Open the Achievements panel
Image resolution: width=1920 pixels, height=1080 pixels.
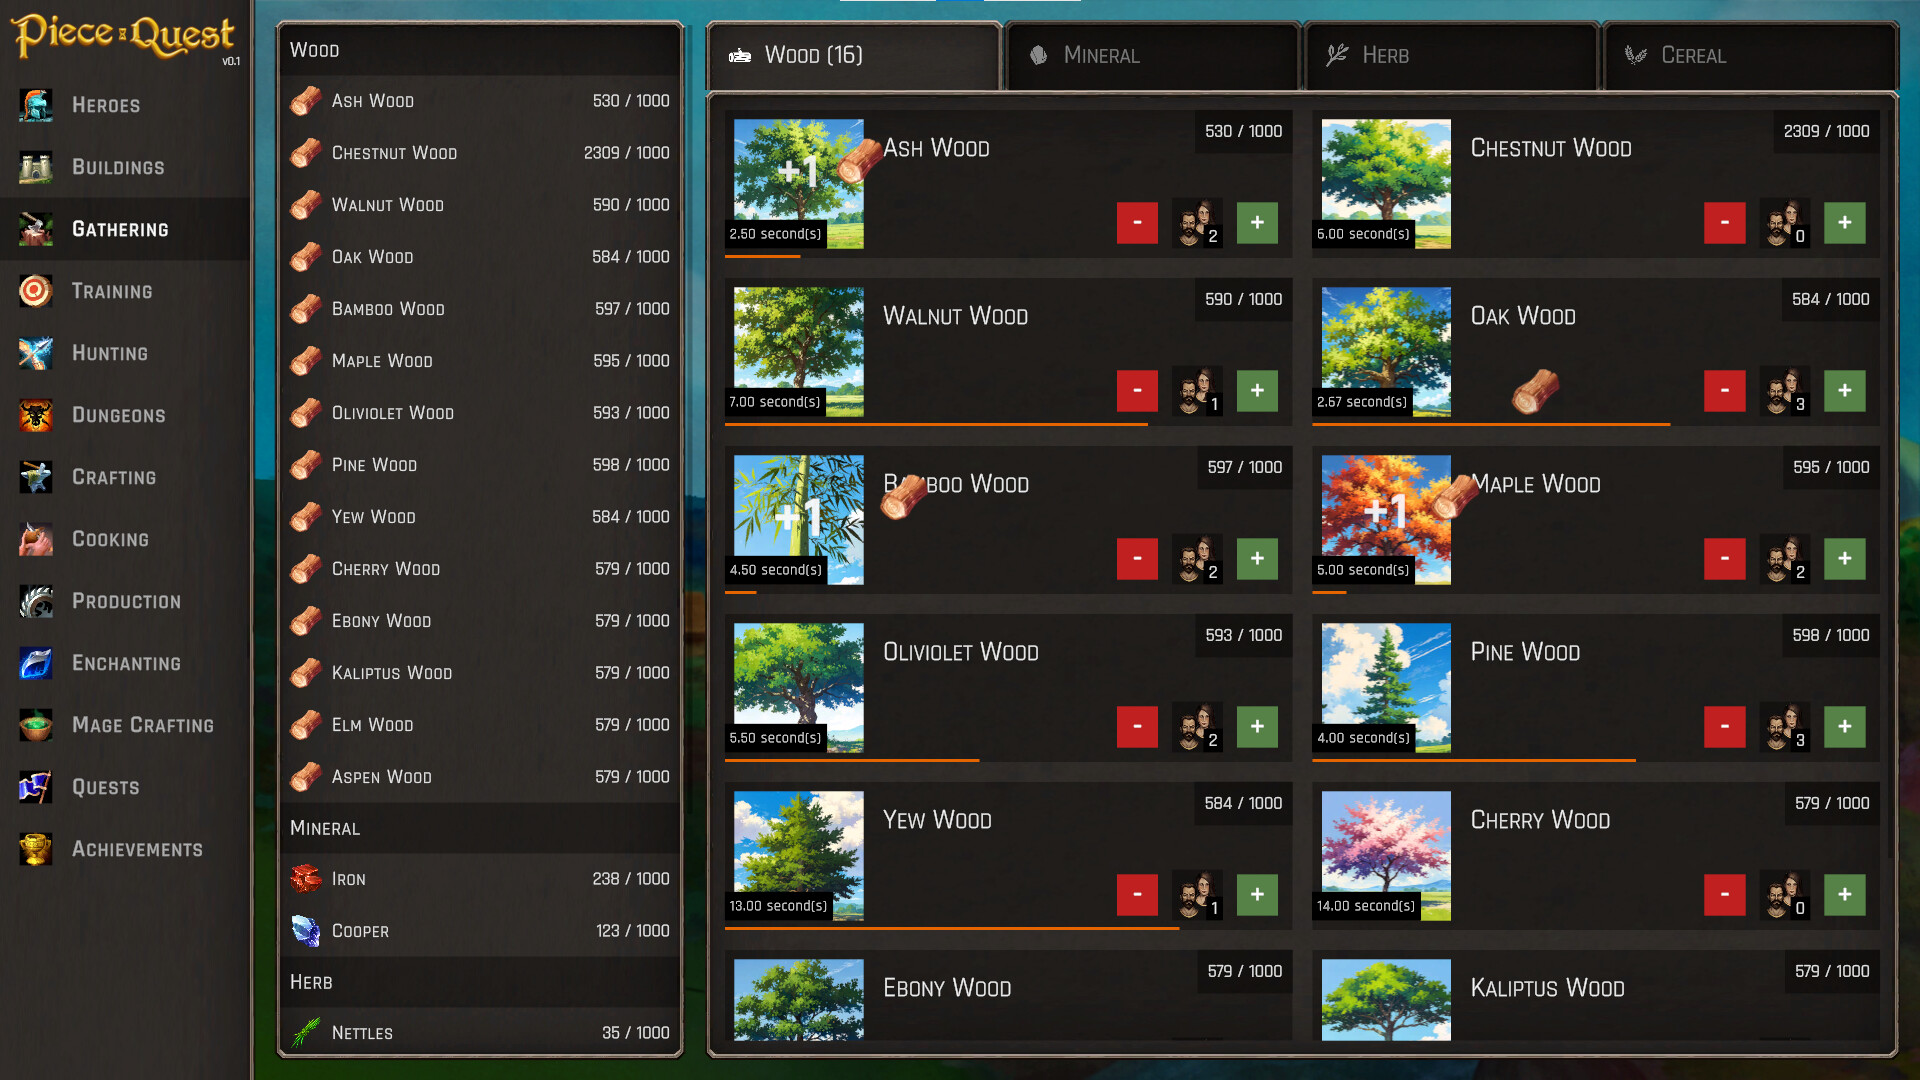[x=136, y=849]
